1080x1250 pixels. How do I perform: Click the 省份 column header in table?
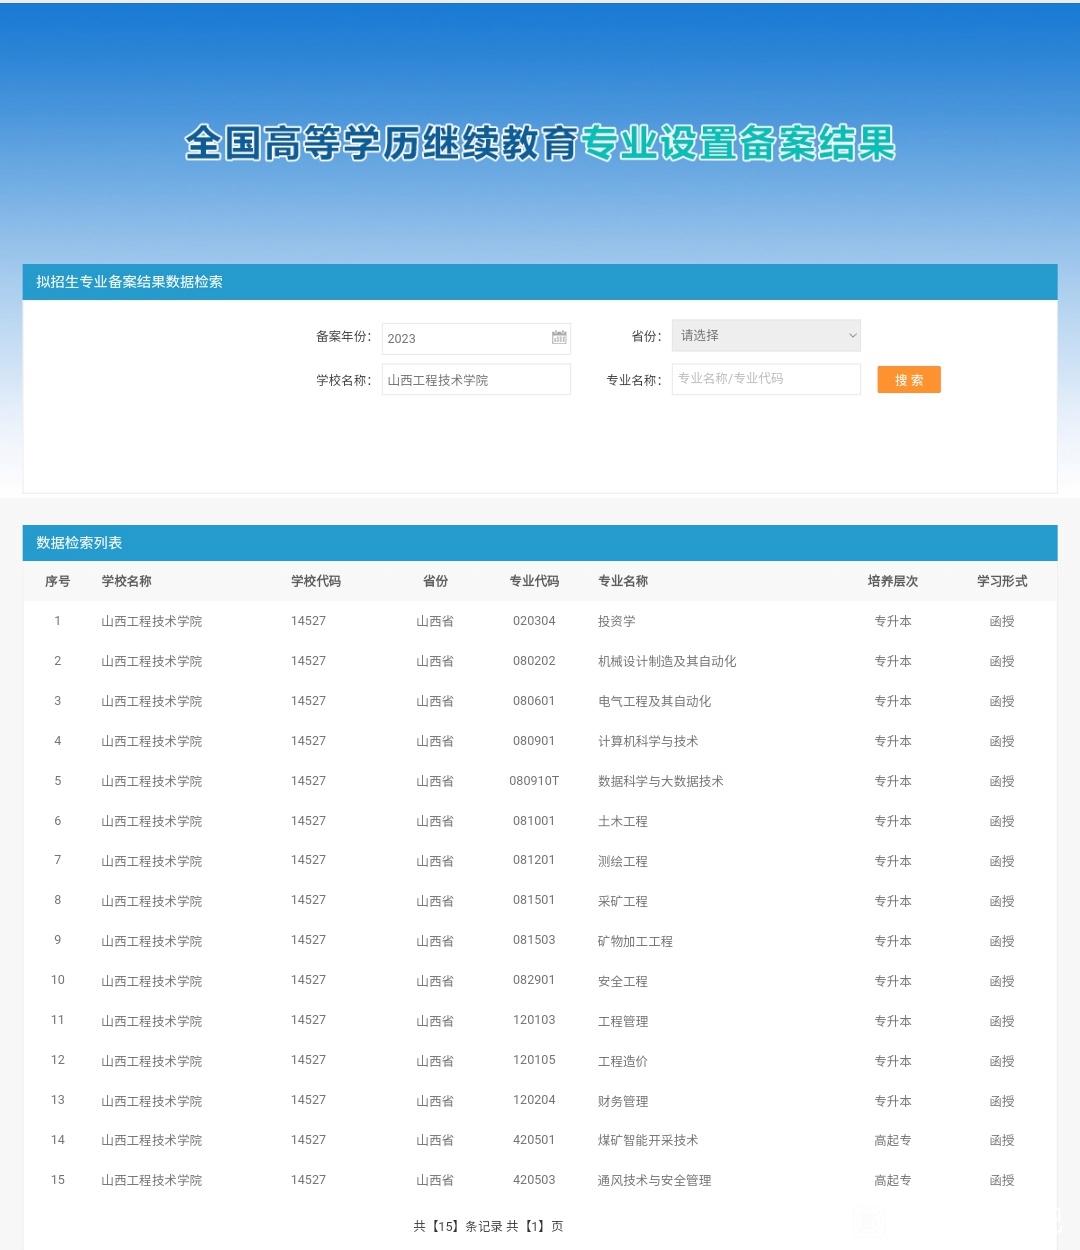pos(435,581)
